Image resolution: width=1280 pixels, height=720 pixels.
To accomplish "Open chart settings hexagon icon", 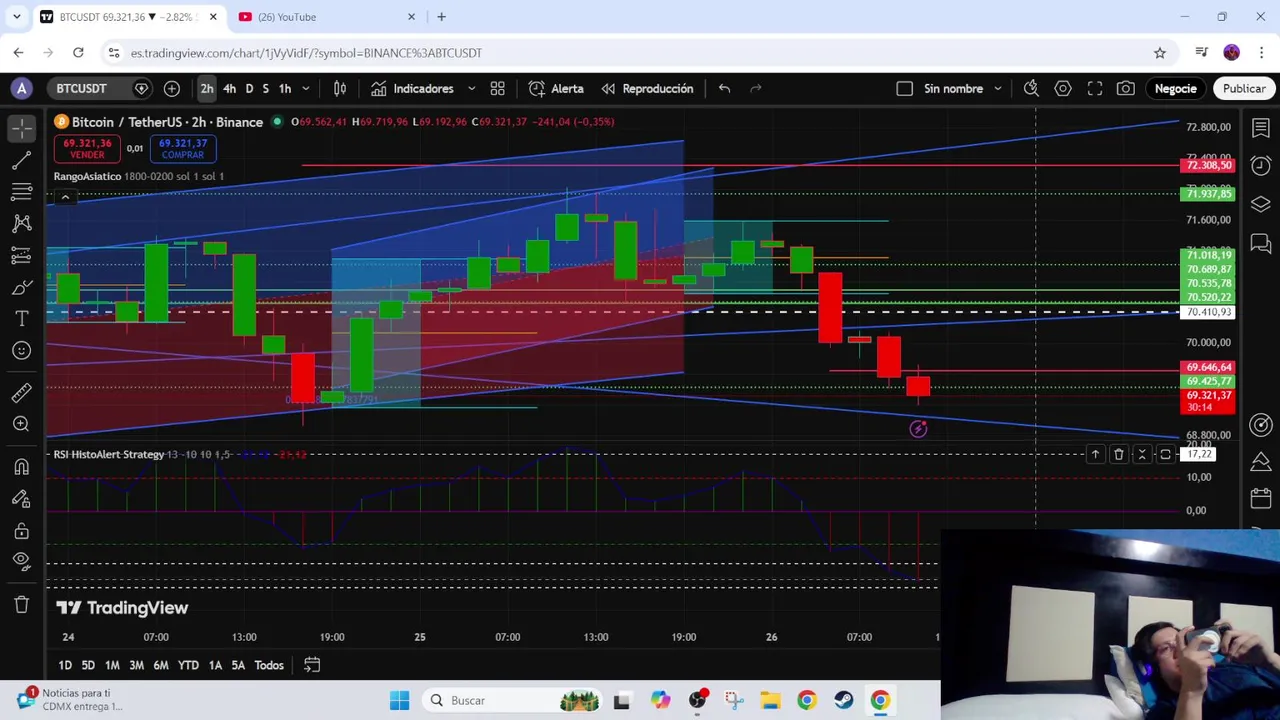I will click(1063, 89).
